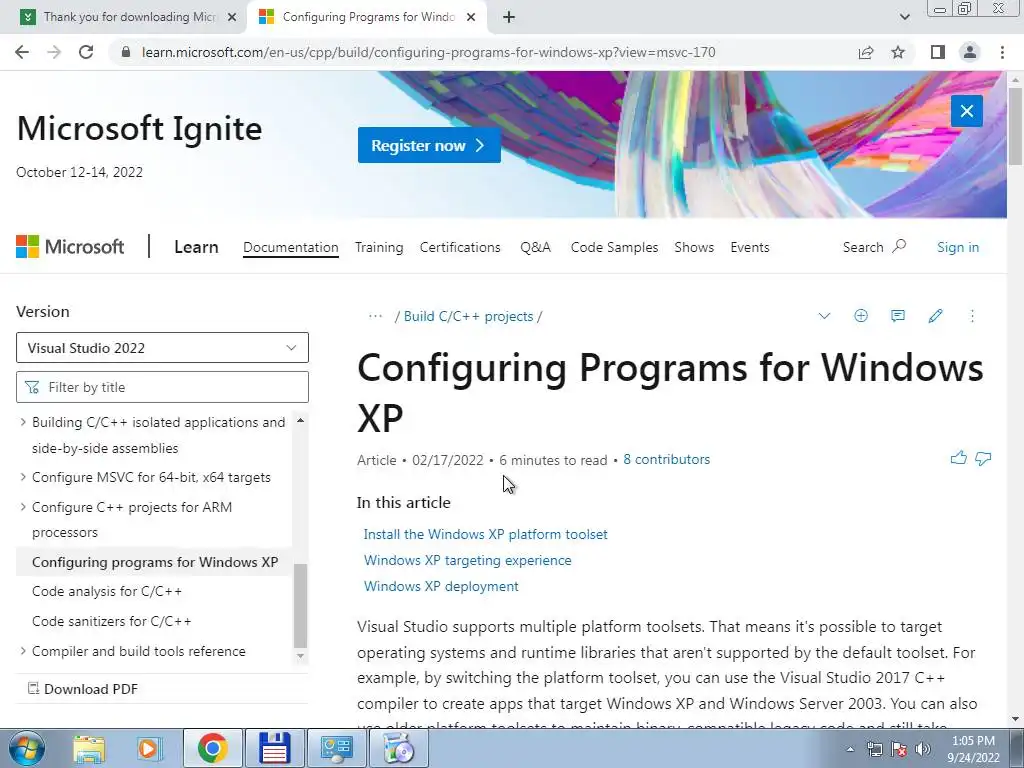
Task: Open the Visual Studio 2022 version dropdown
Action: coord(162,348)
